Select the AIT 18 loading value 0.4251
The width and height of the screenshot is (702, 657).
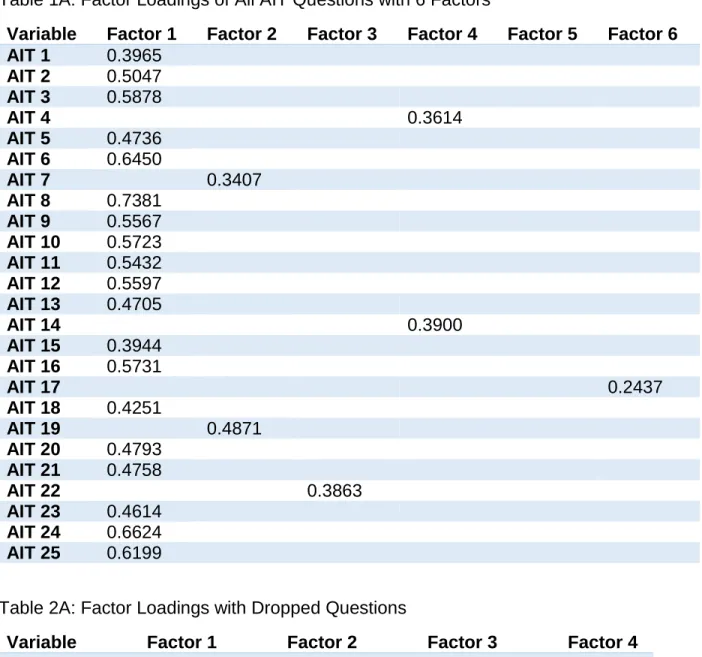(134, 408)
